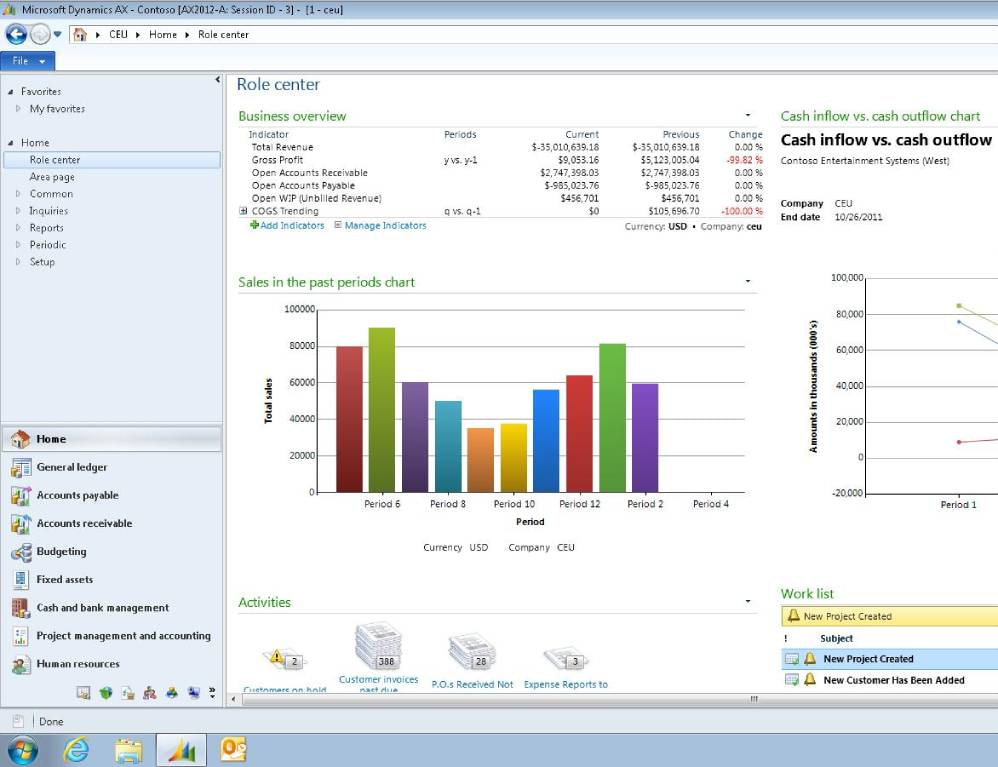Click Home in the breadcrumb path
Image resolution: width=998 pixels, height=767 pixels.
(x=163, y=34)
